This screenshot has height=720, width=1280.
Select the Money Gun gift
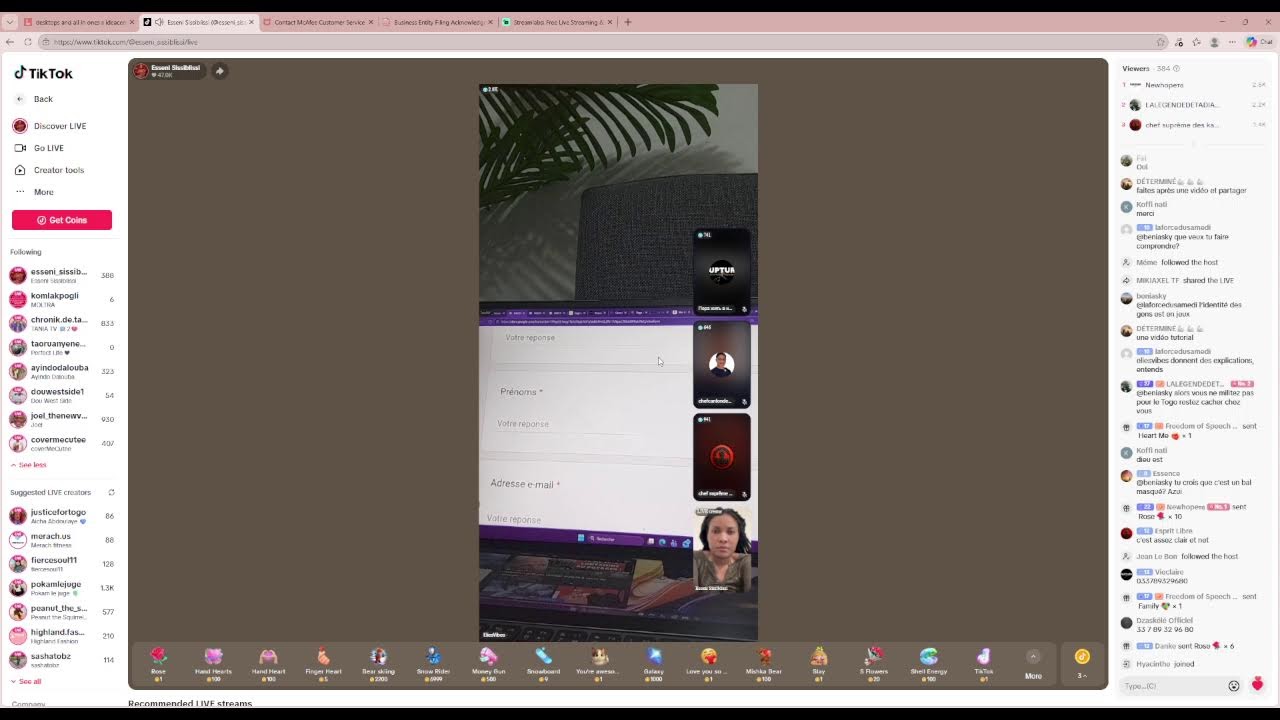pyautogui.click(x=488, y=658)
